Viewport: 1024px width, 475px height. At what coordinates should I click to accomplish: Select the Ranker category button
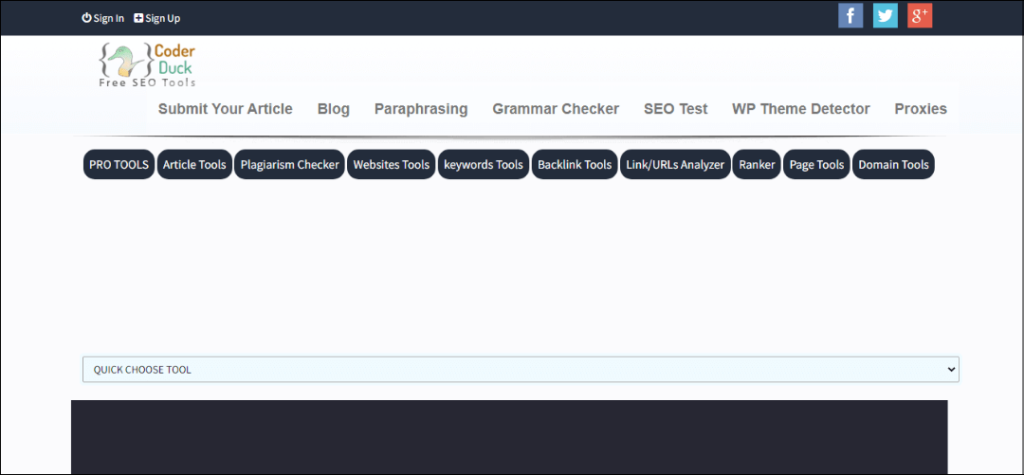tap(757, 165)
